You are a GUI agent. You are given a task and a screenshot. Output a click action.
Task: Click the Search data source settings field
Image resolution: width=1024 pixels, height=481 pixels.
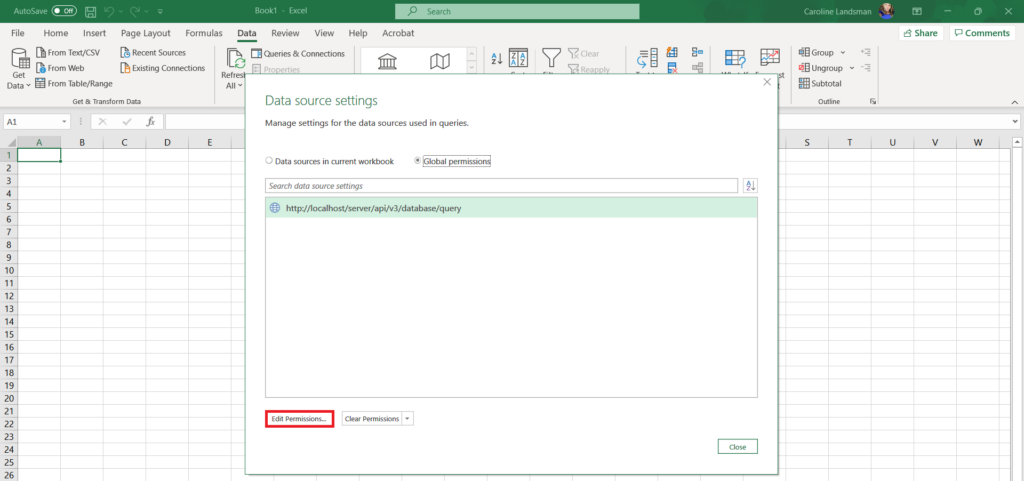click(x=502, y=186)
